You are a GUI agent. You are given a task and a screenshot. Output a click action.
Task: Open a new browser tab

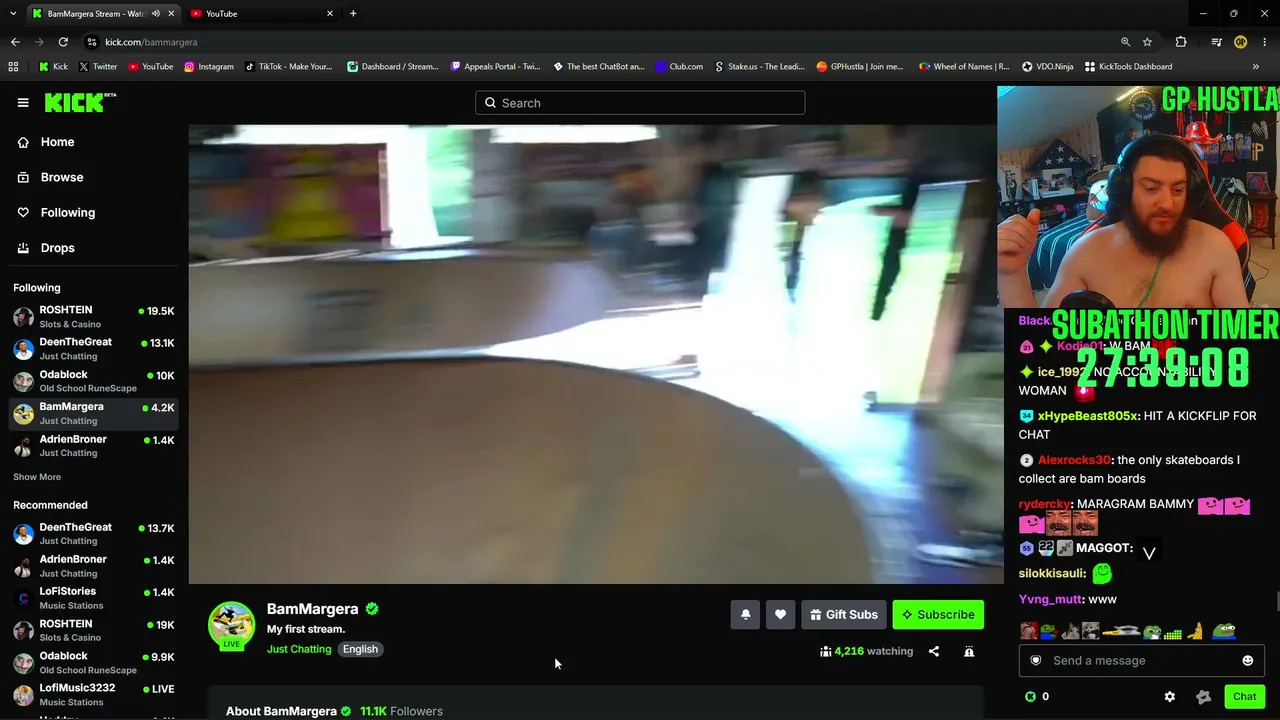353,14
